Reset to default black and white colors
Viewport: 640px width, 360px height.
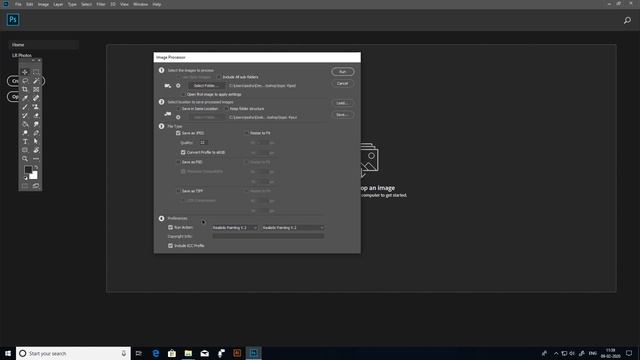(x=25, y=178)
